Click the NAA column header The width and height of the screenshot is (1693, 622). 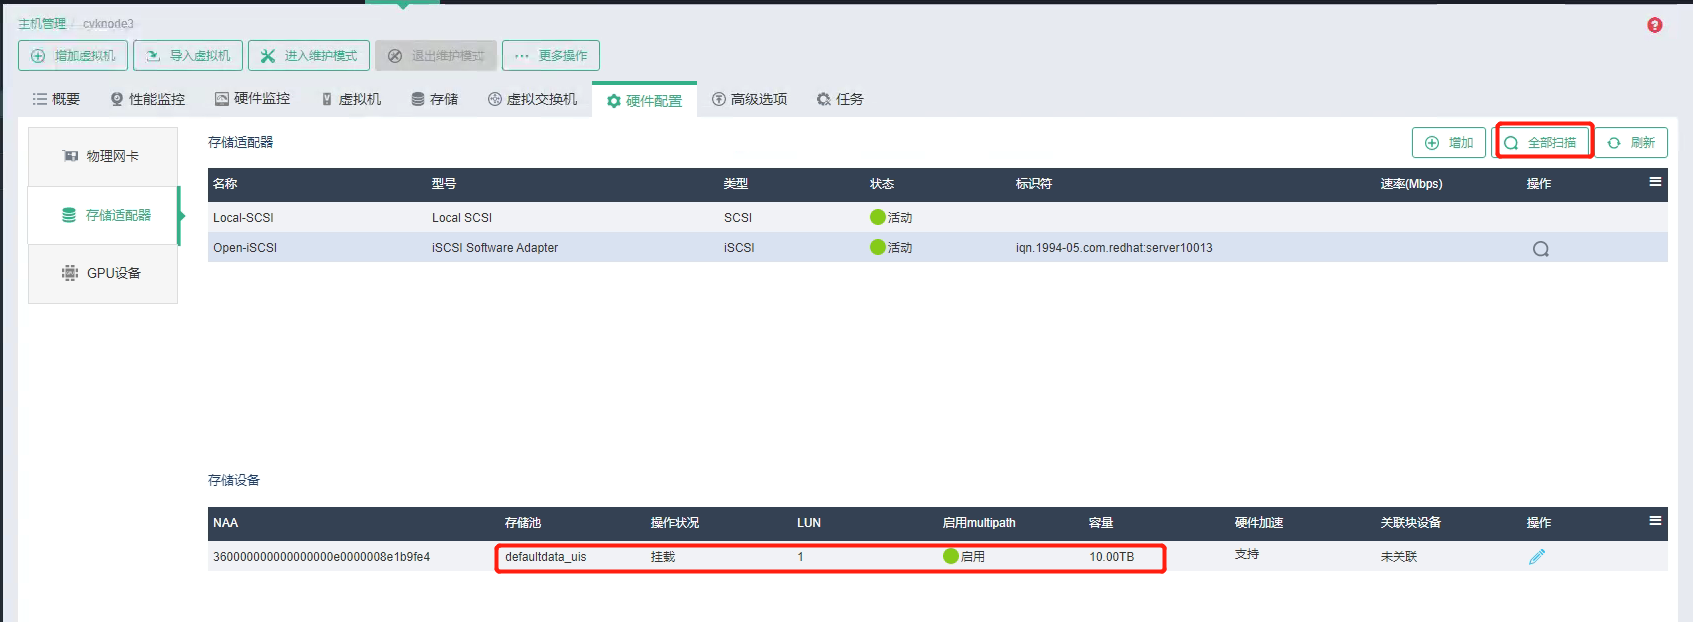pos(225,523)
